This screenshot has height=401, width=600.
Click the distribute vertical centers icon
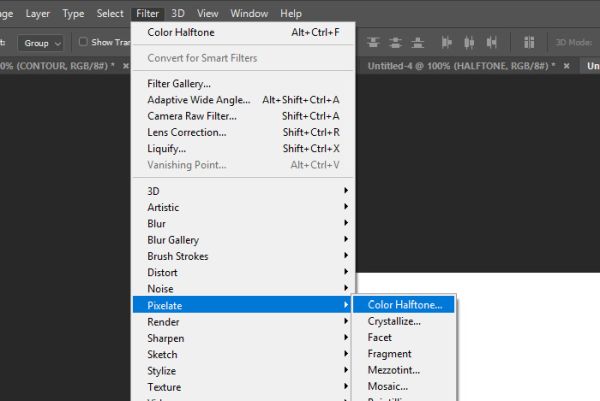[x=395, y=42]
